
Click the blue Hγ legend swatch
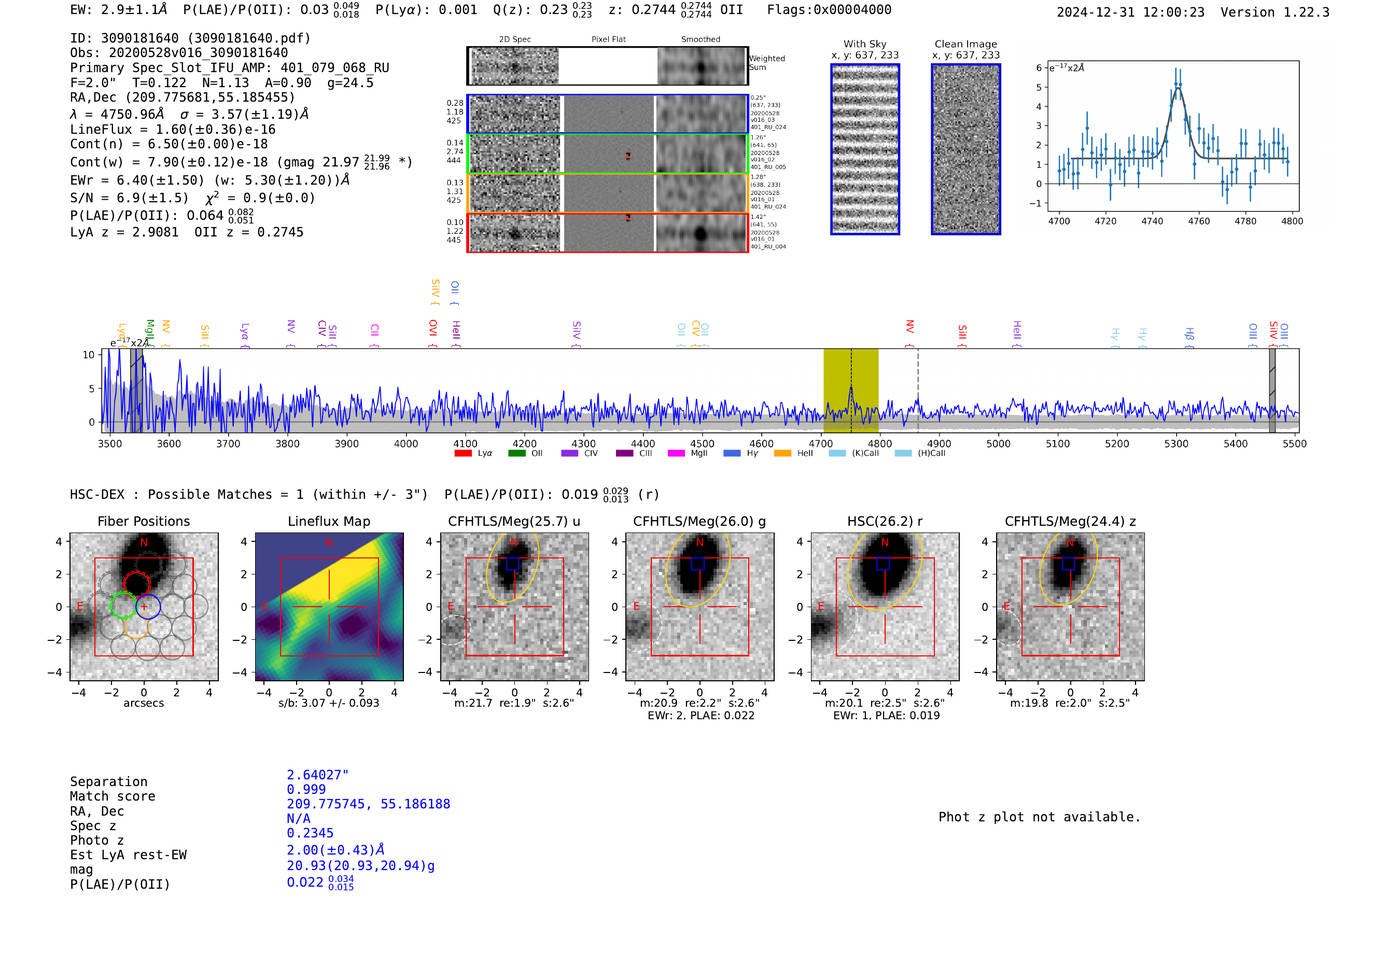pyautogui.click(x=732, y=454)
